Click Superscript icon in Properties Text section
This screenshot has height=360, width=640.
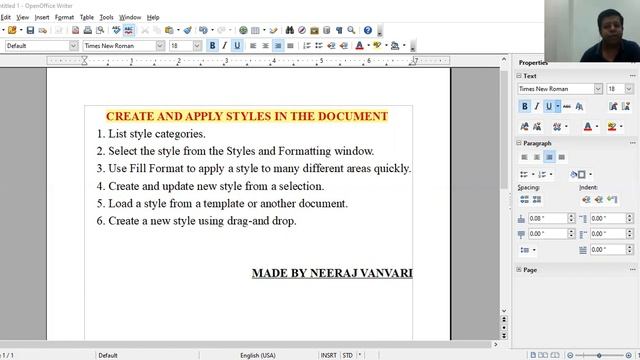[x=524, y=127]
